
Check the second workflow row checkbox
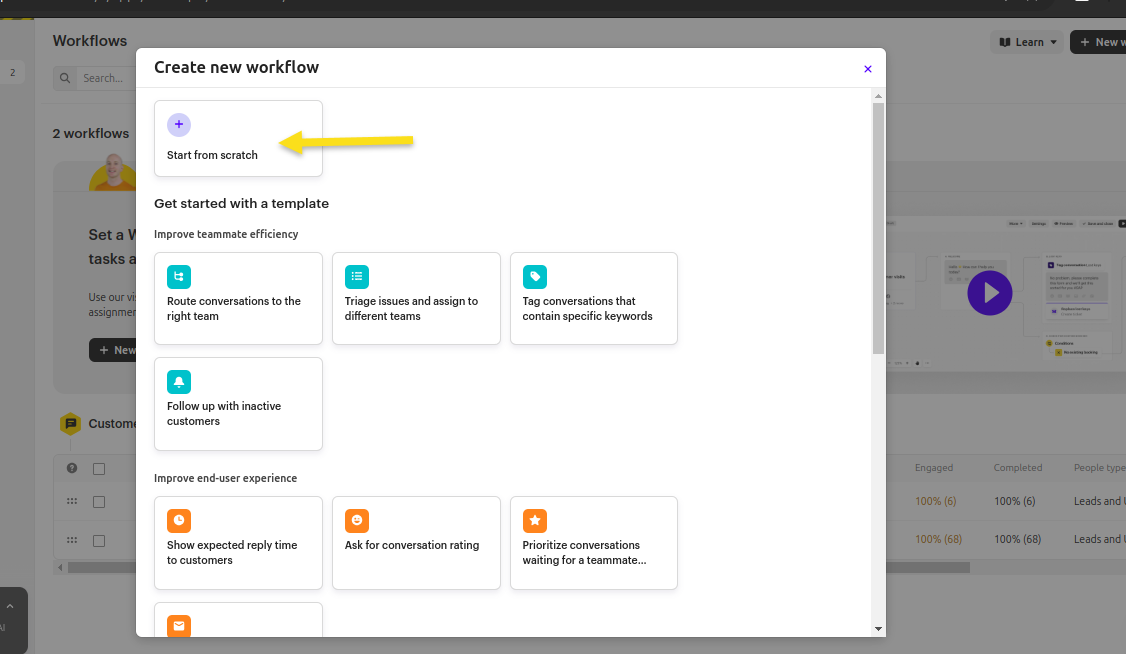(x=99, y=541)
